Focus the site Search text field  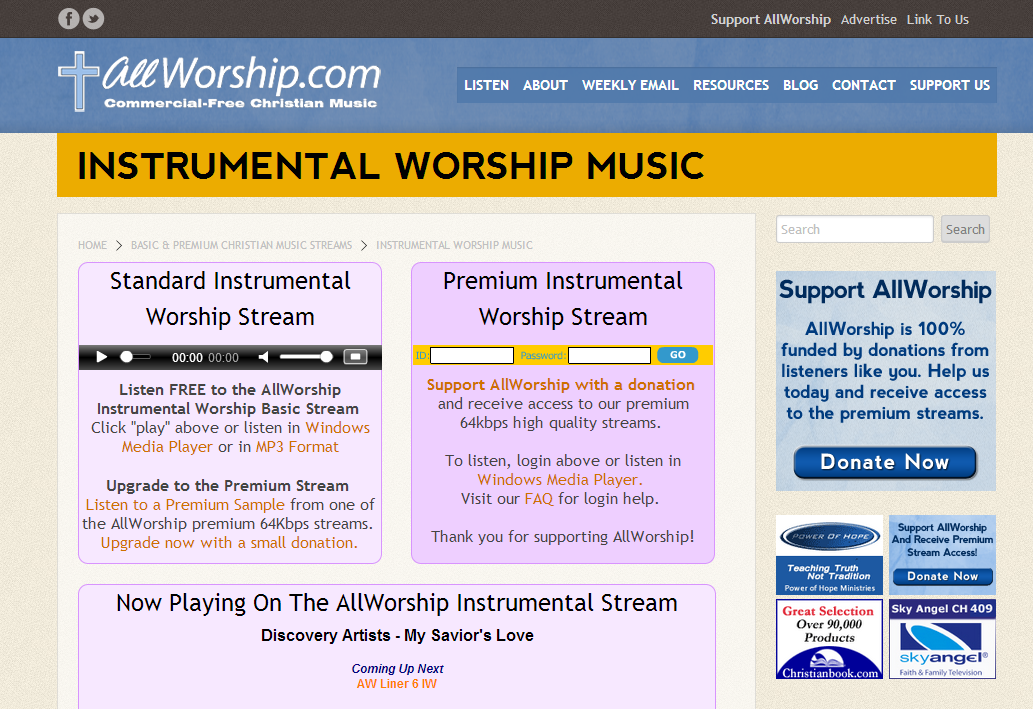854,229
